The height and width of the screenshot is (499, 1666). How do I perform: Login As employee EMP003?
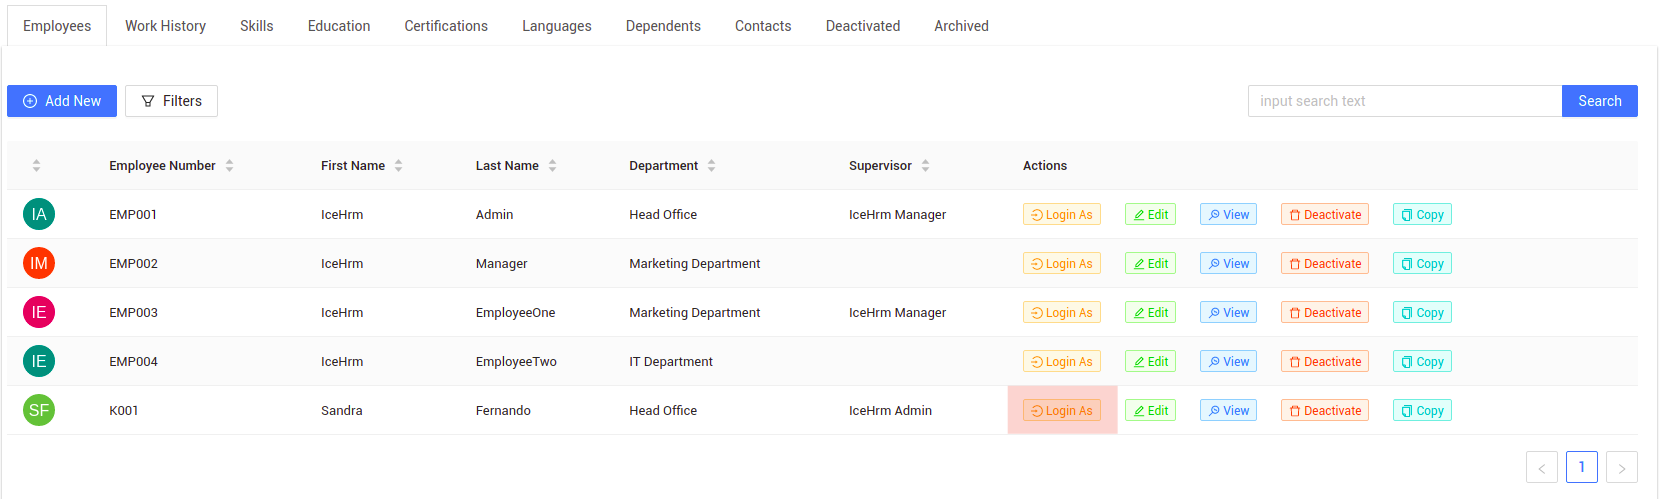click(x=1061, y=312)
